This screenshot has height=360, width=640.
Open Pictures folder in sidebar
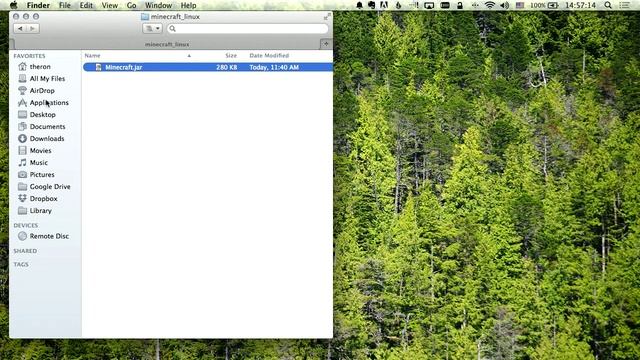42,174
